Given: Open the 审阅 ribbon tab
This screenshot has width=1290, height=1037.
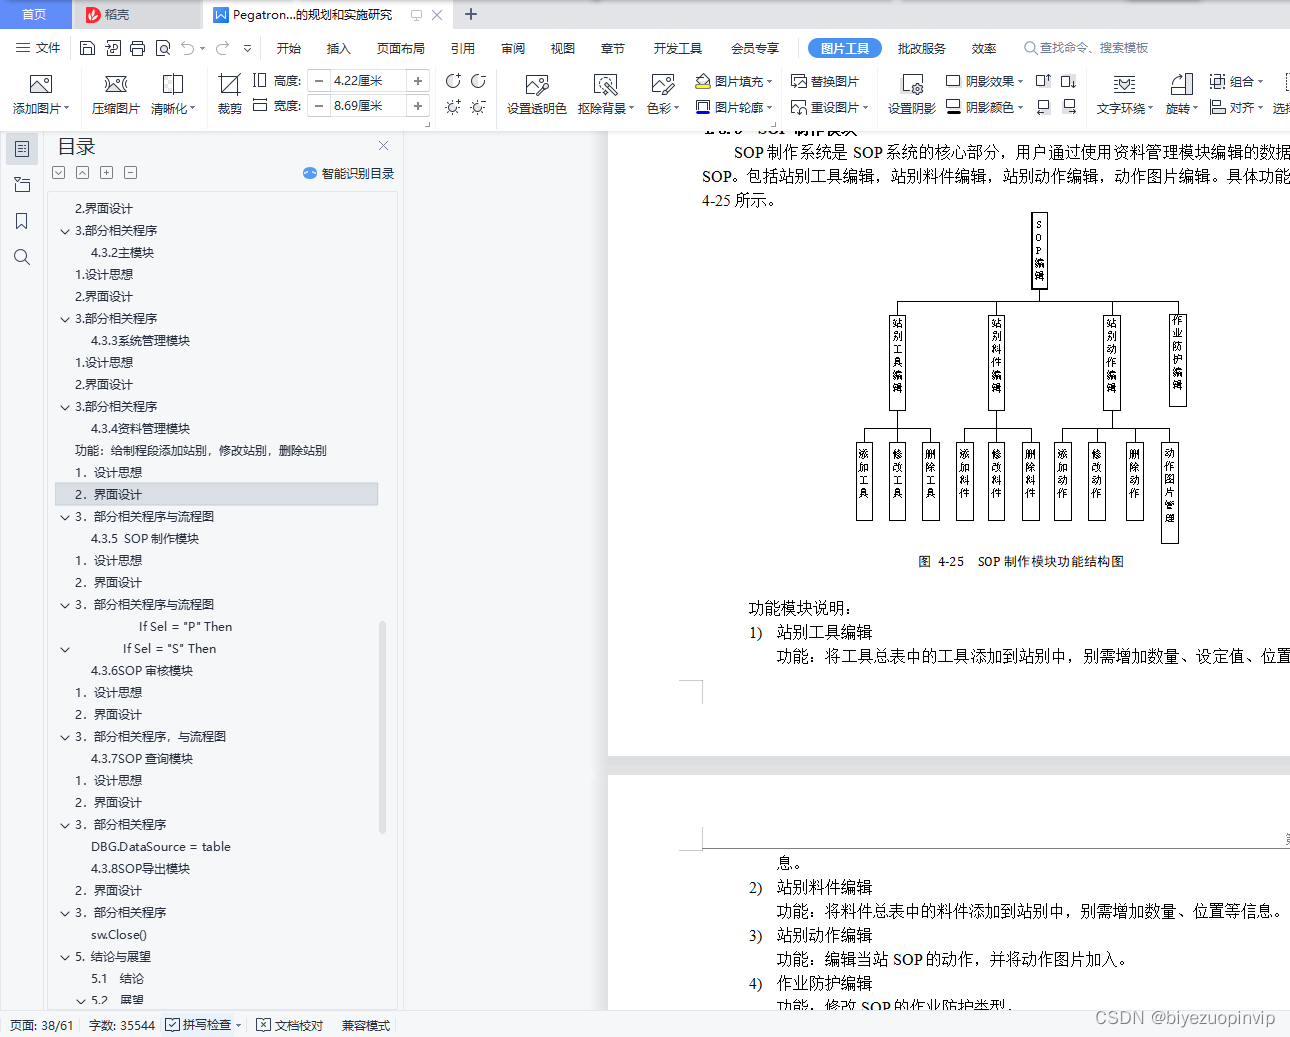Looking at the screenshot, I should point(512,47).
